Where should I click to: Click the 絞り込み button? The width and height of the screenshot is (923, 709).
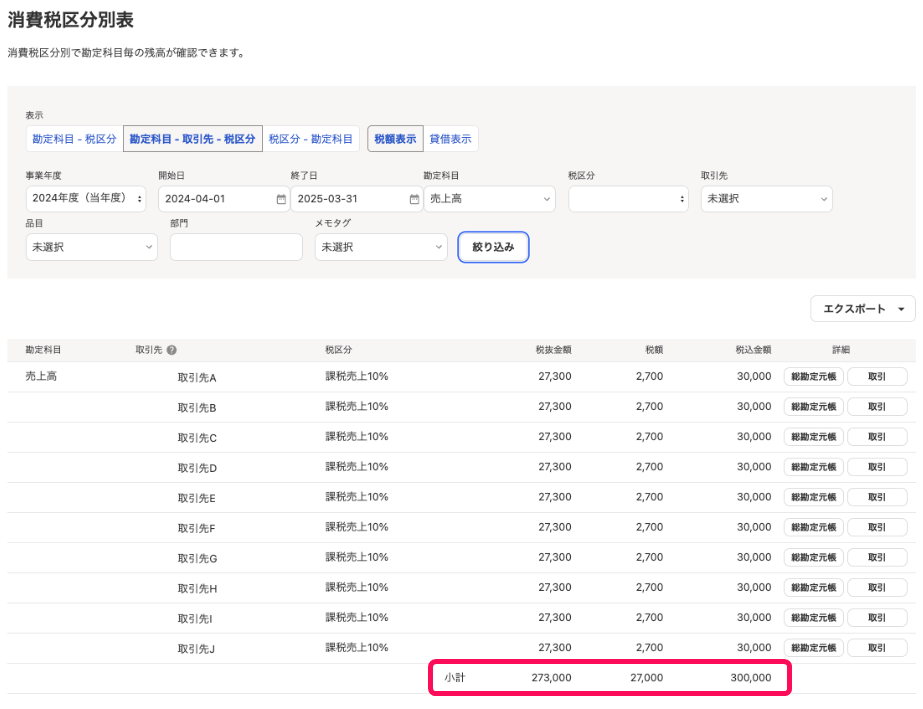click(493, 247)
